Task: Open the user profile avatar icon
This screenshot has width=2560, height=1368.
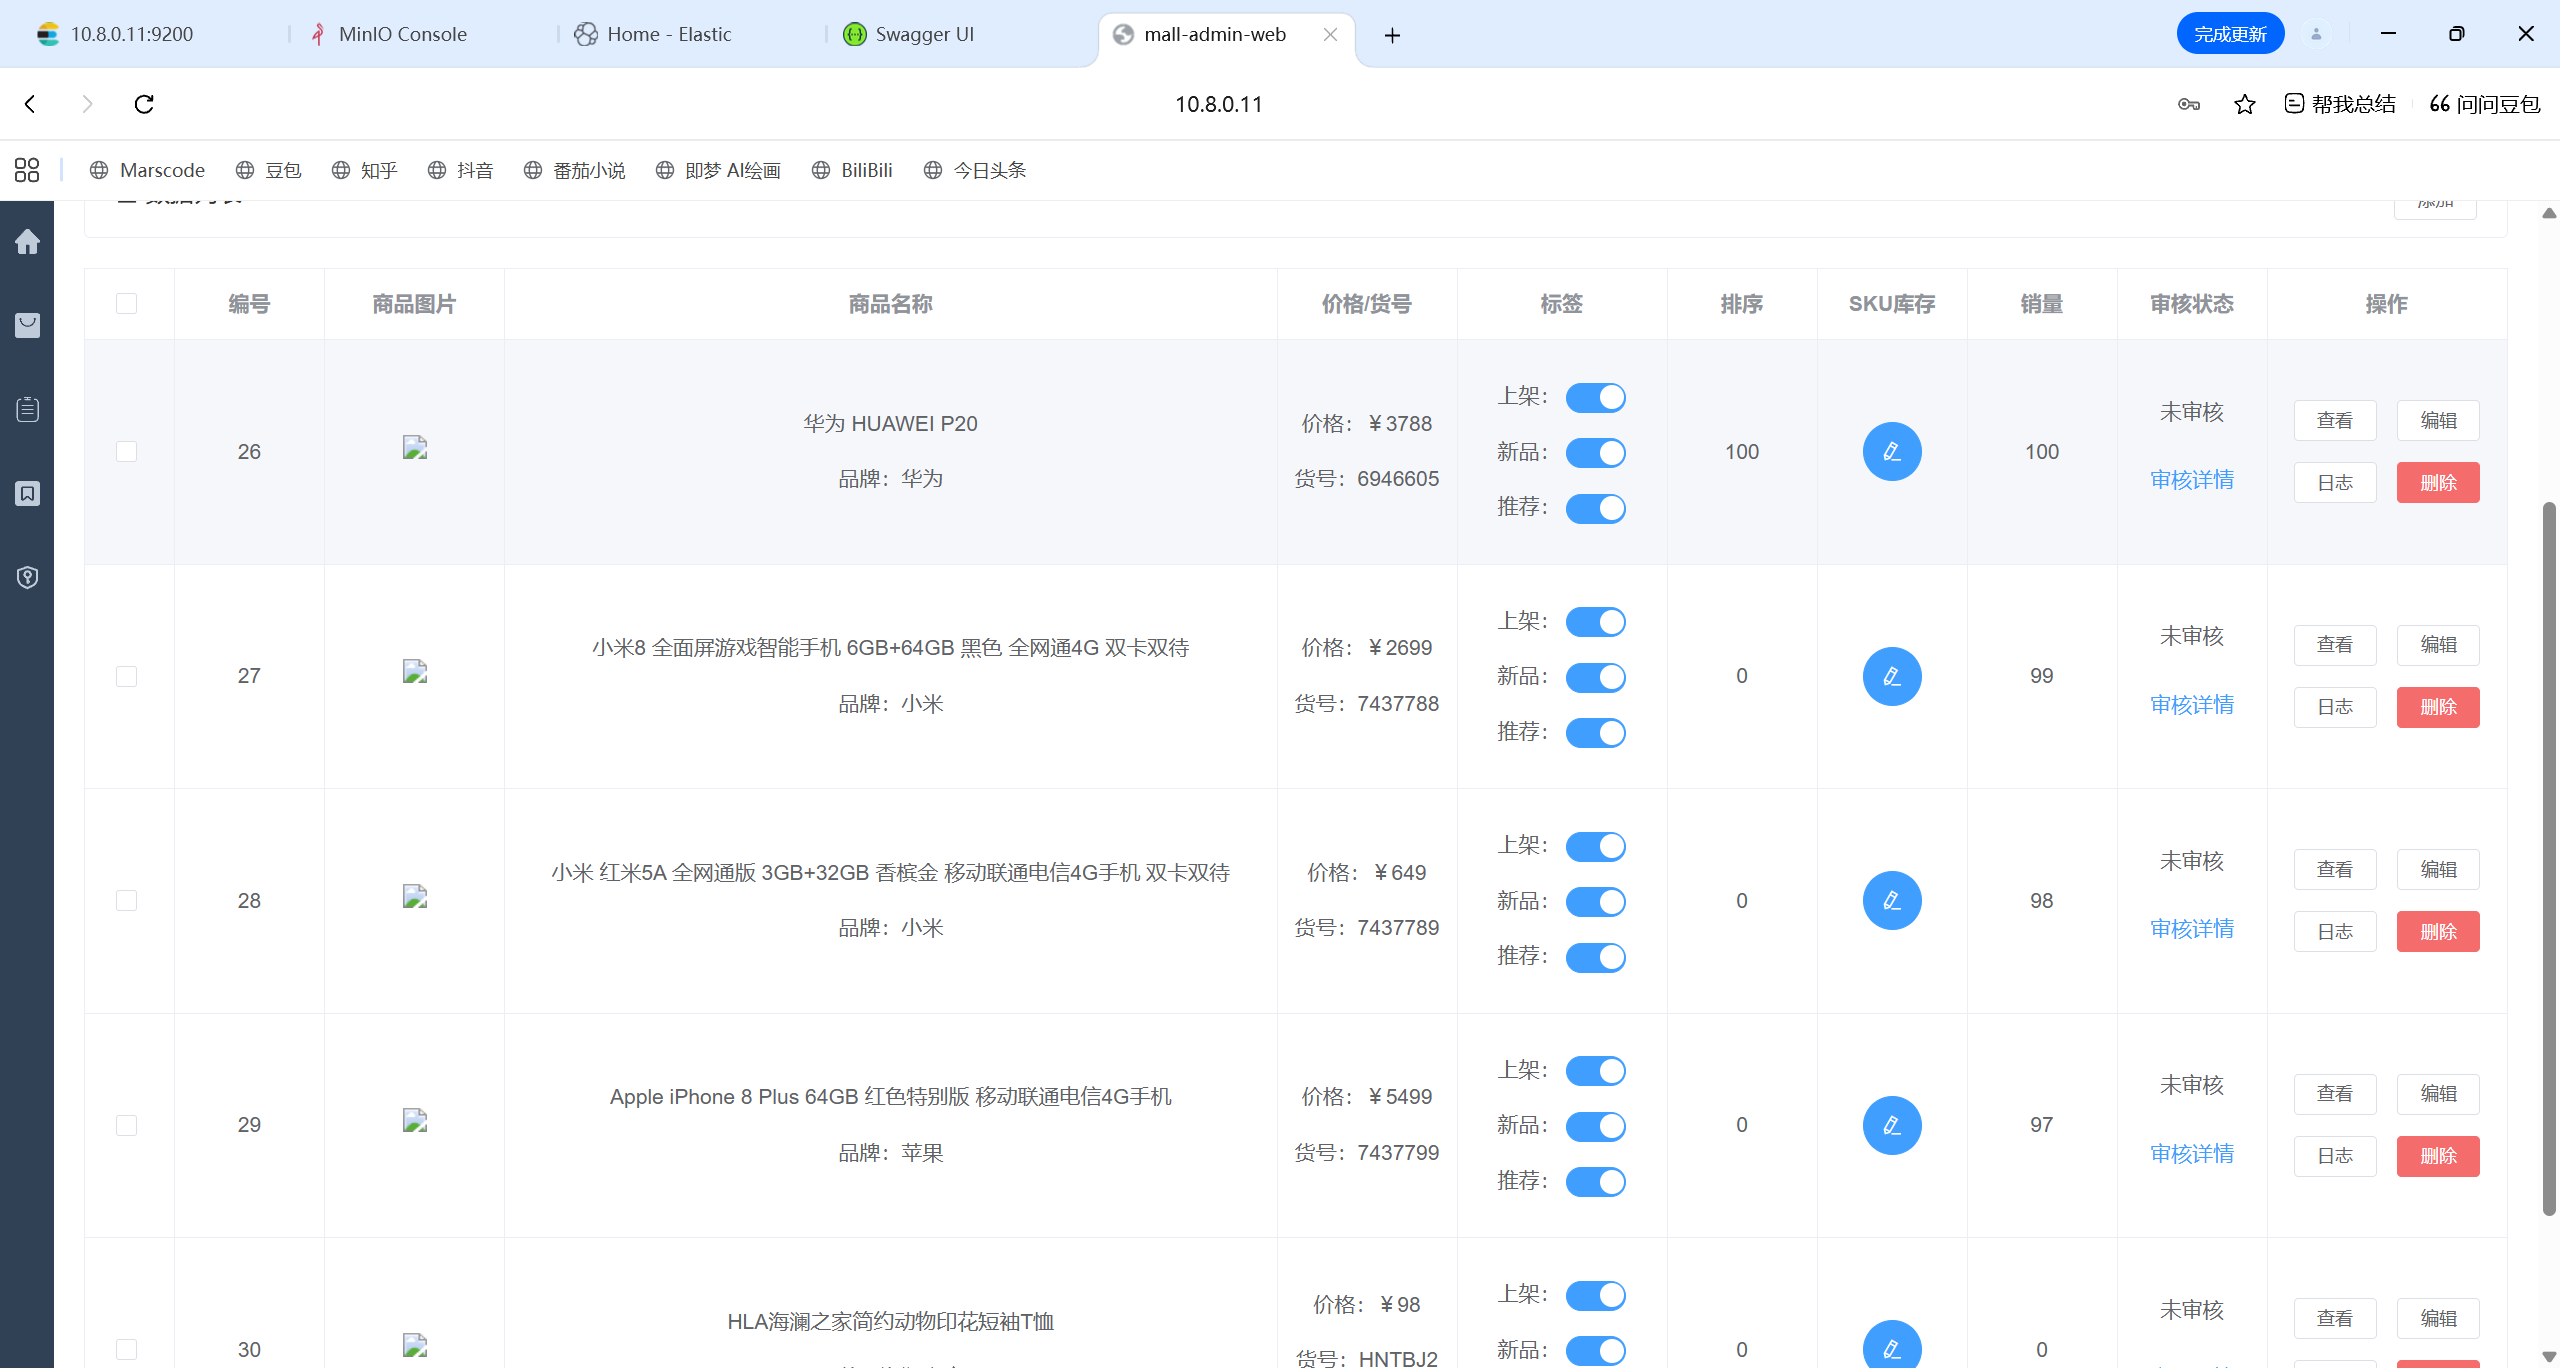Action: click(2316, 34)
